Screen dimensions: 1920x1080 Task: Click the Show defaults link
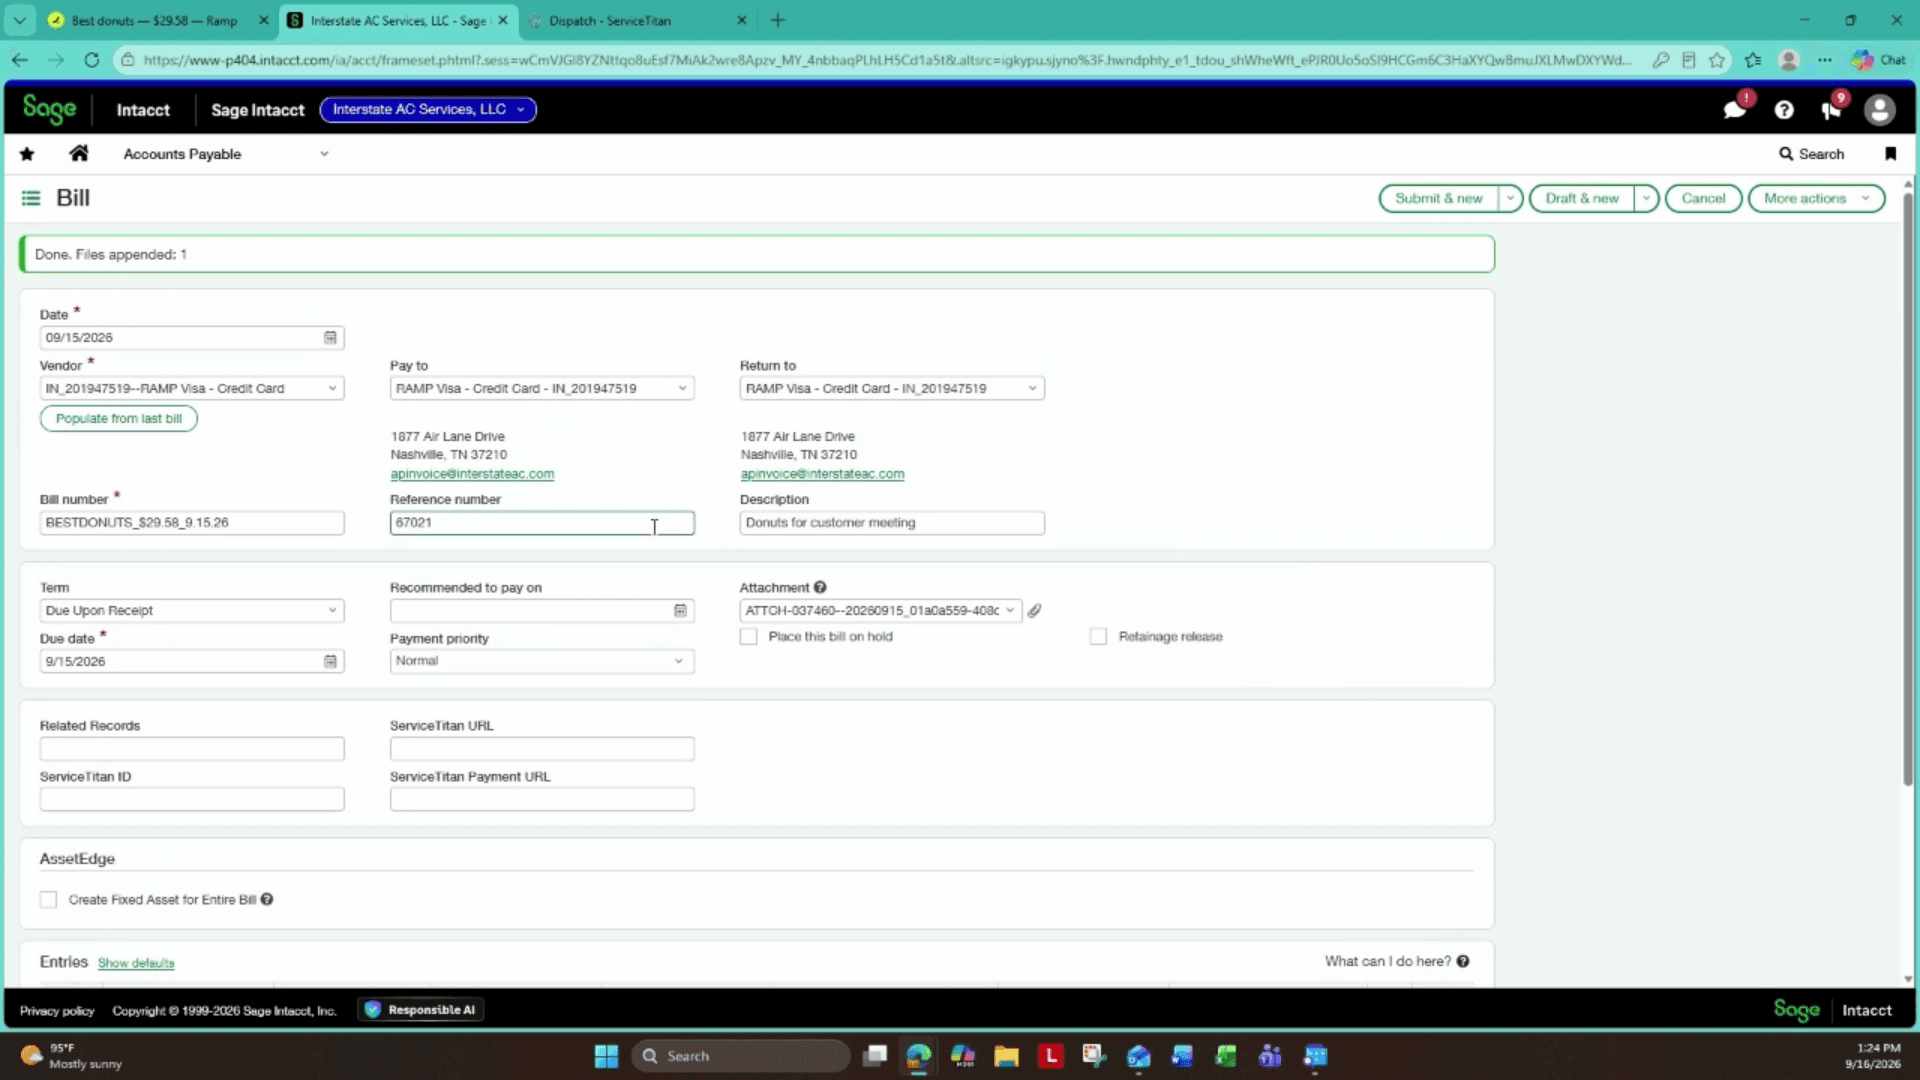136,963
